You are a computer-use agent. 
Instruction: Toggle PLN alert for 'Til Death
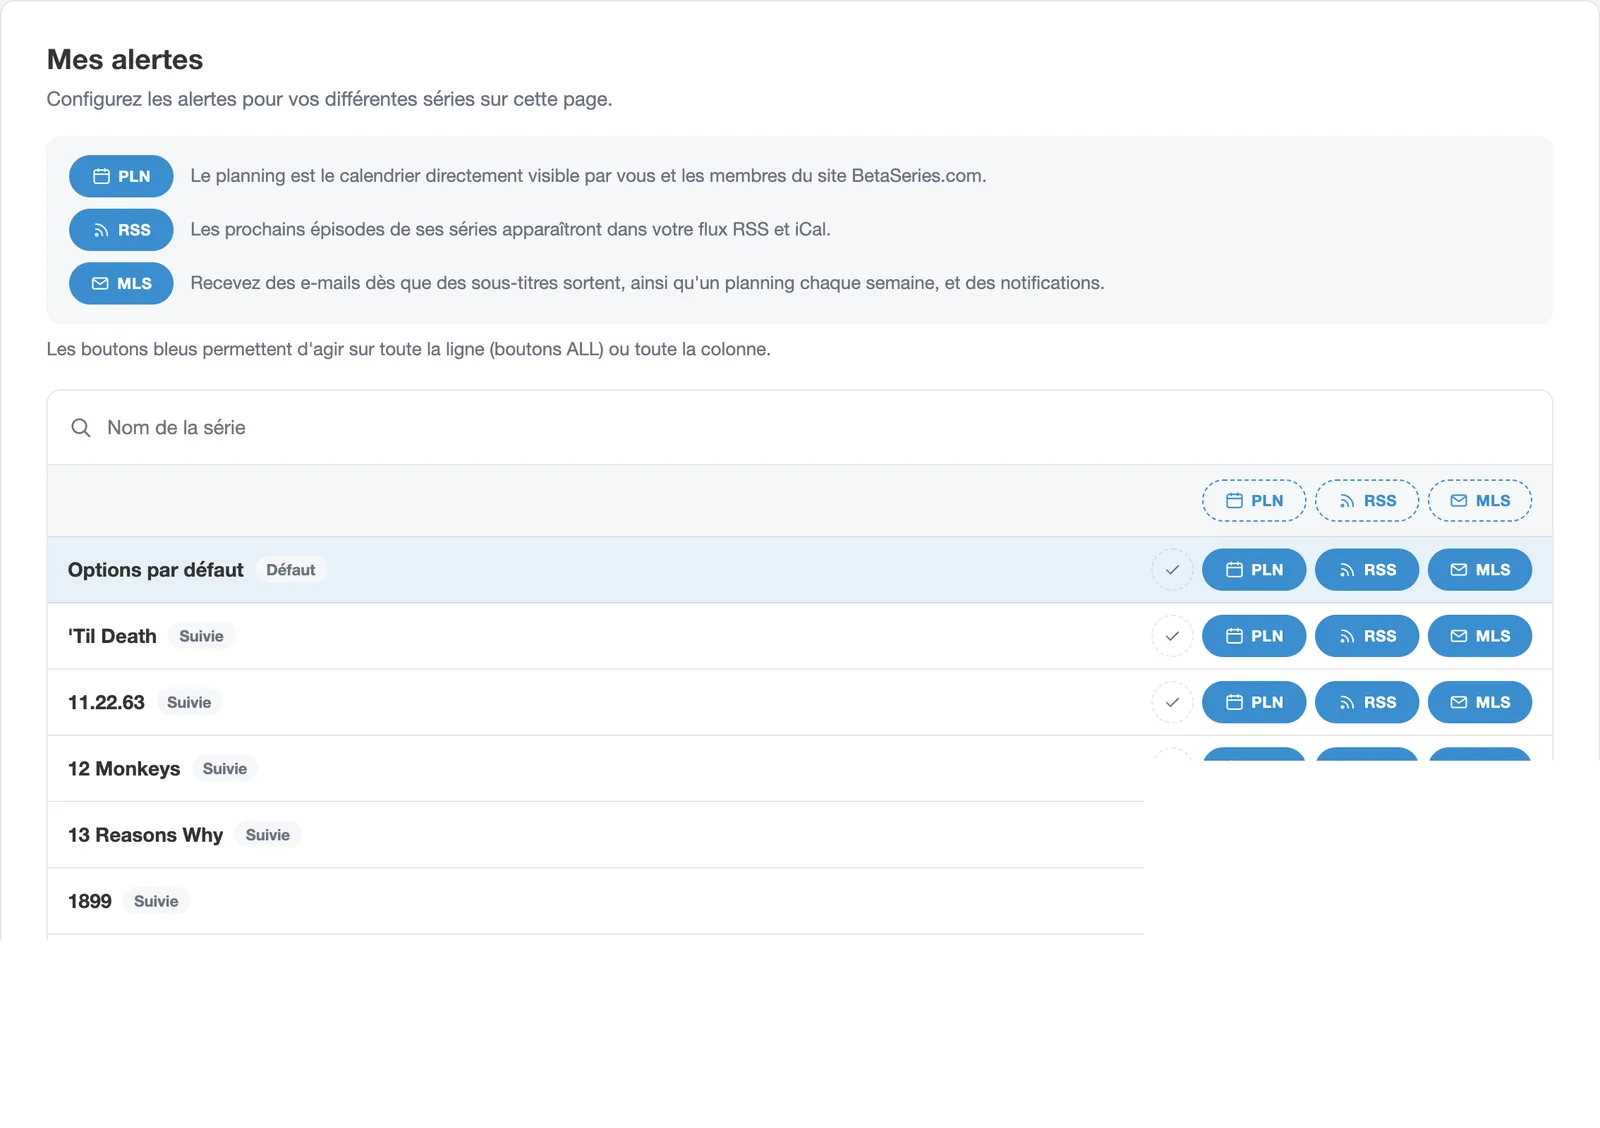pyautogui.click(x=1254, y=636)
